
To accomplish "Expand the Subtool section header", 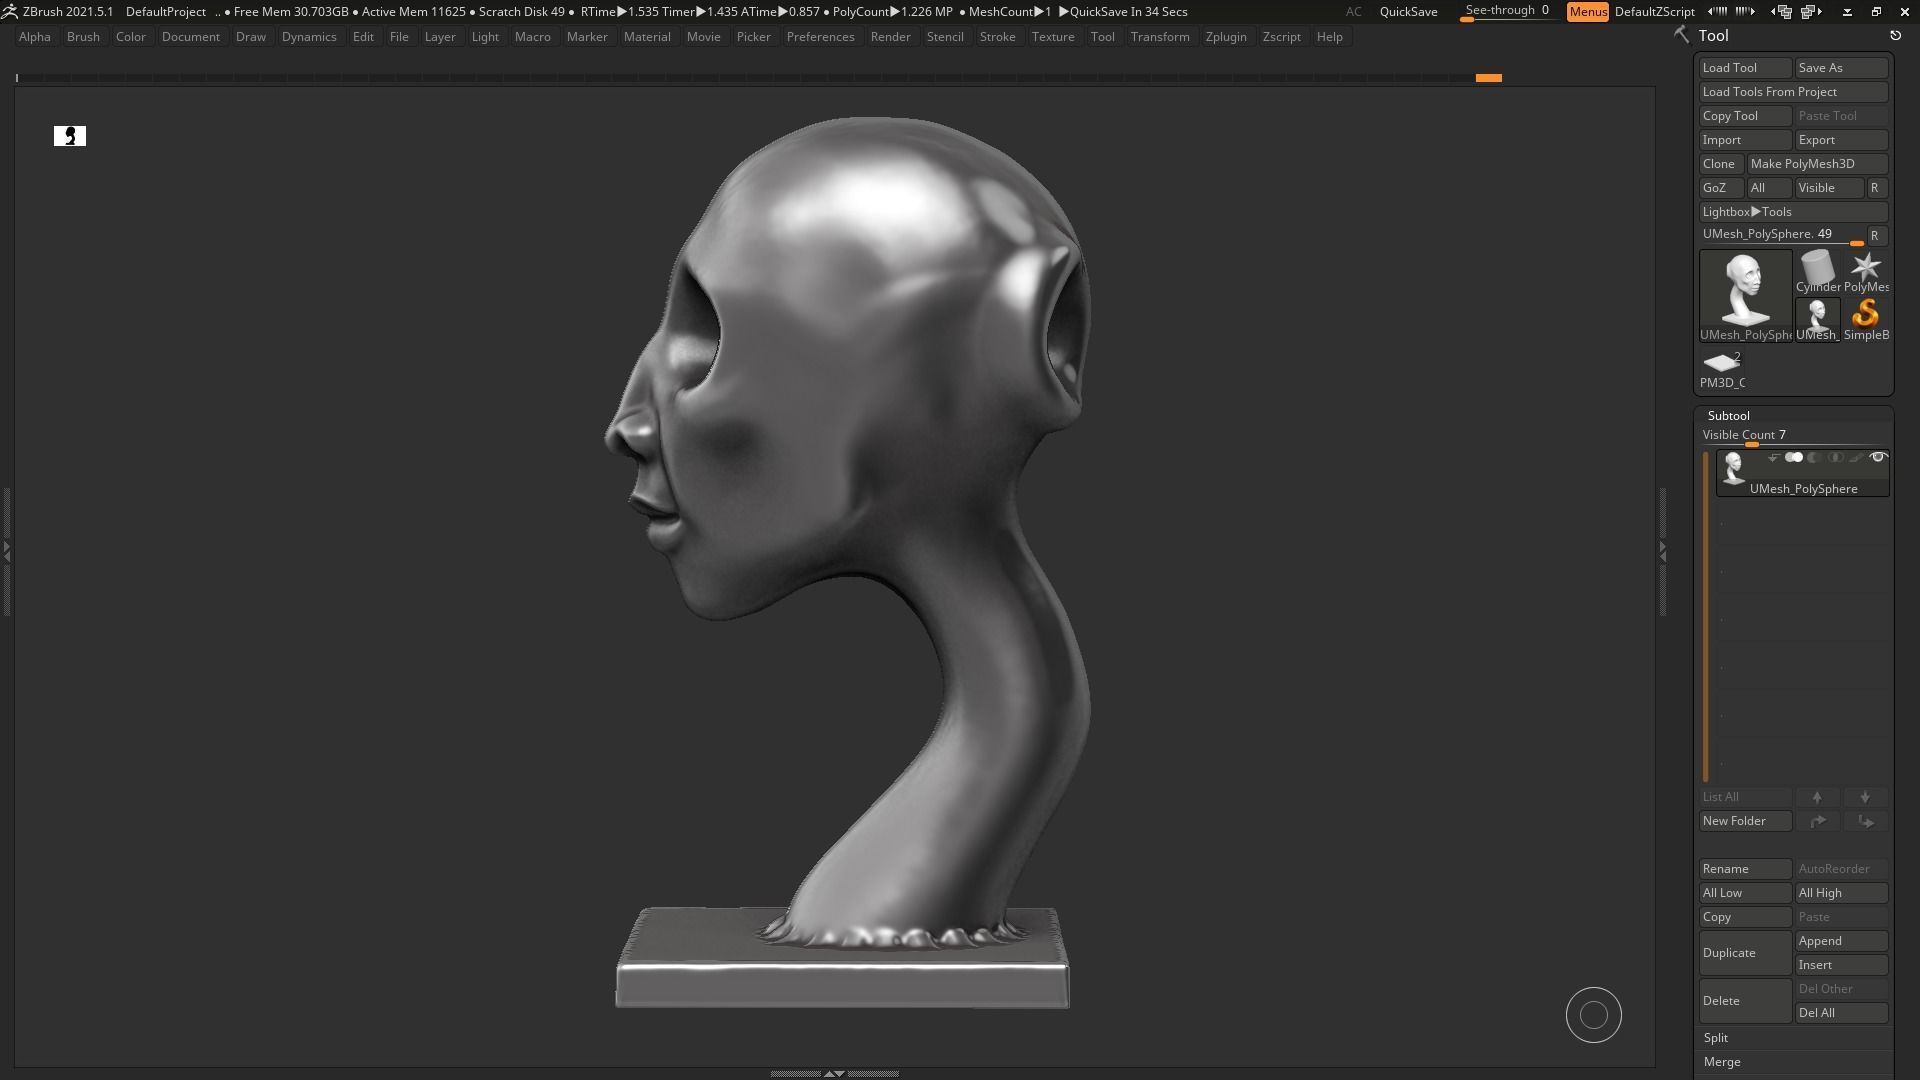I will 1728,415.
